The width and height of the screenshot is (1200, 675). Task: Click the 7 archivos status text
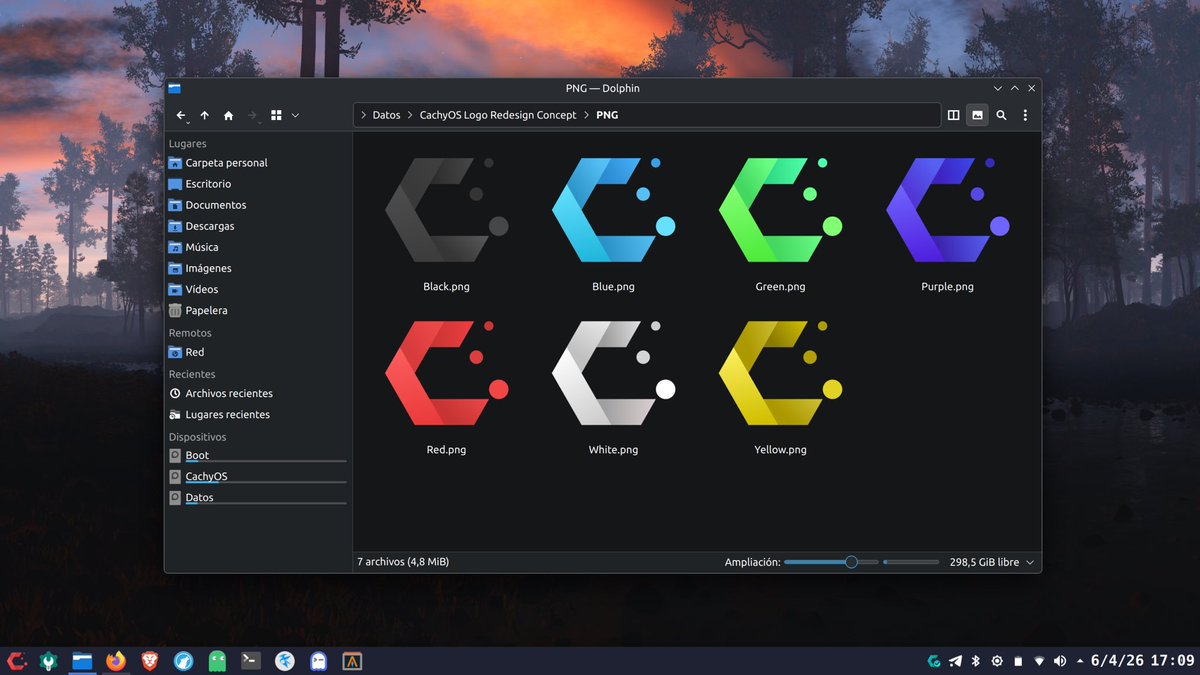(403, 562)
